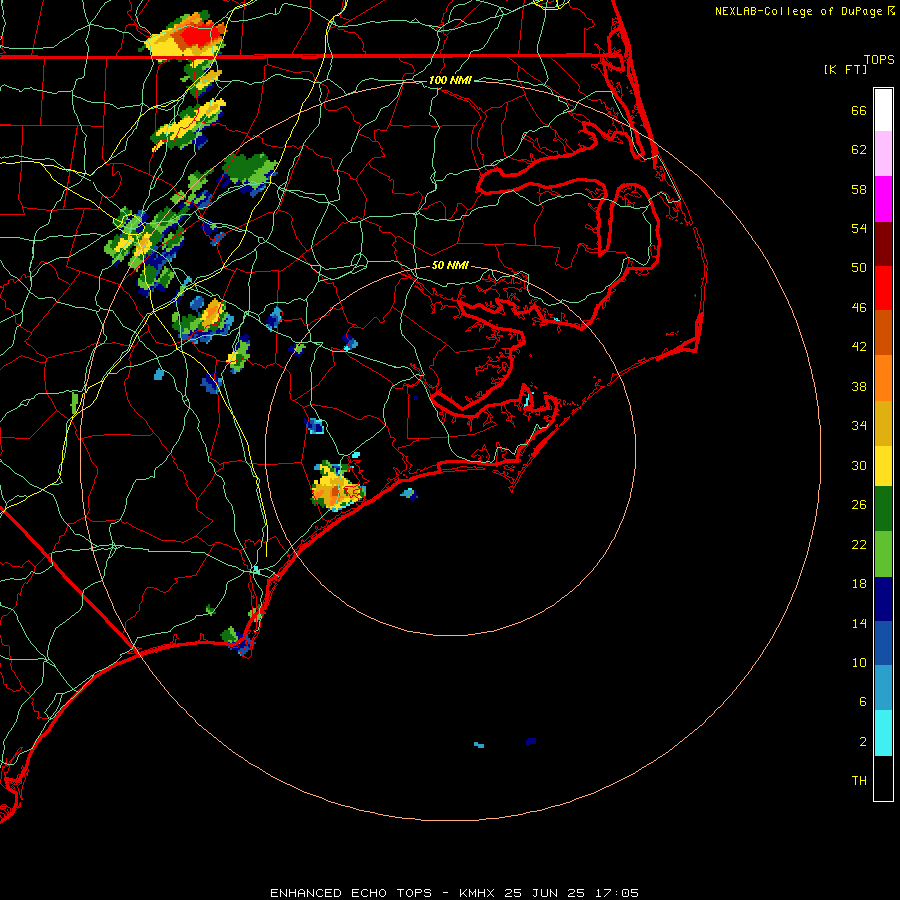Click the 100 NMI range ring label
Screen dimensions: 900x900
pyautogui.click(x=450, y=80)
